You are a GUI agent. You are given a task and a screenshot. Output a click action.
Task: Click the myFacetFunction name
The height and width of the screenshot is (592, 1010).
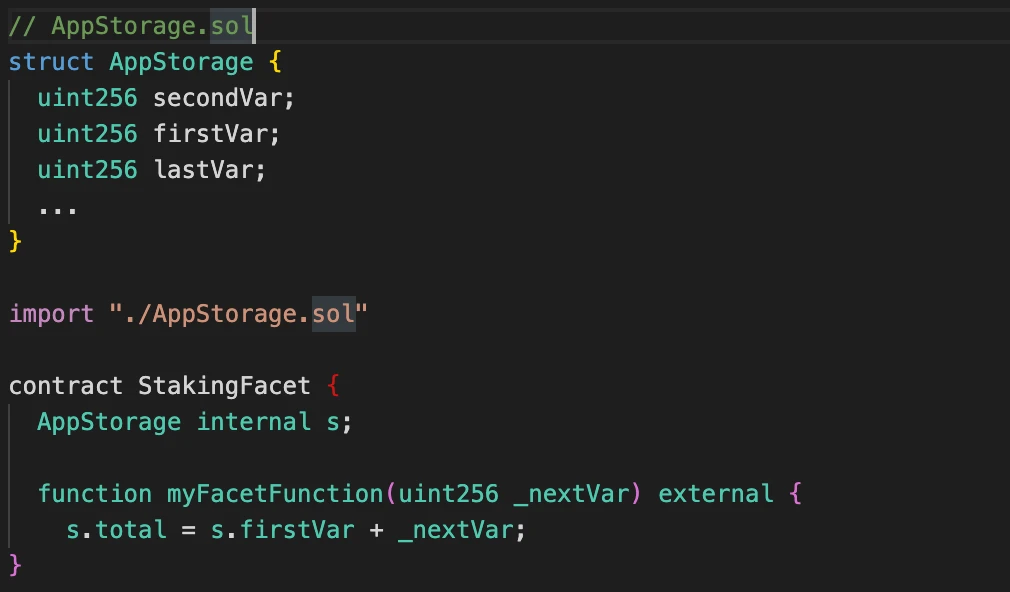pos(275,494)
